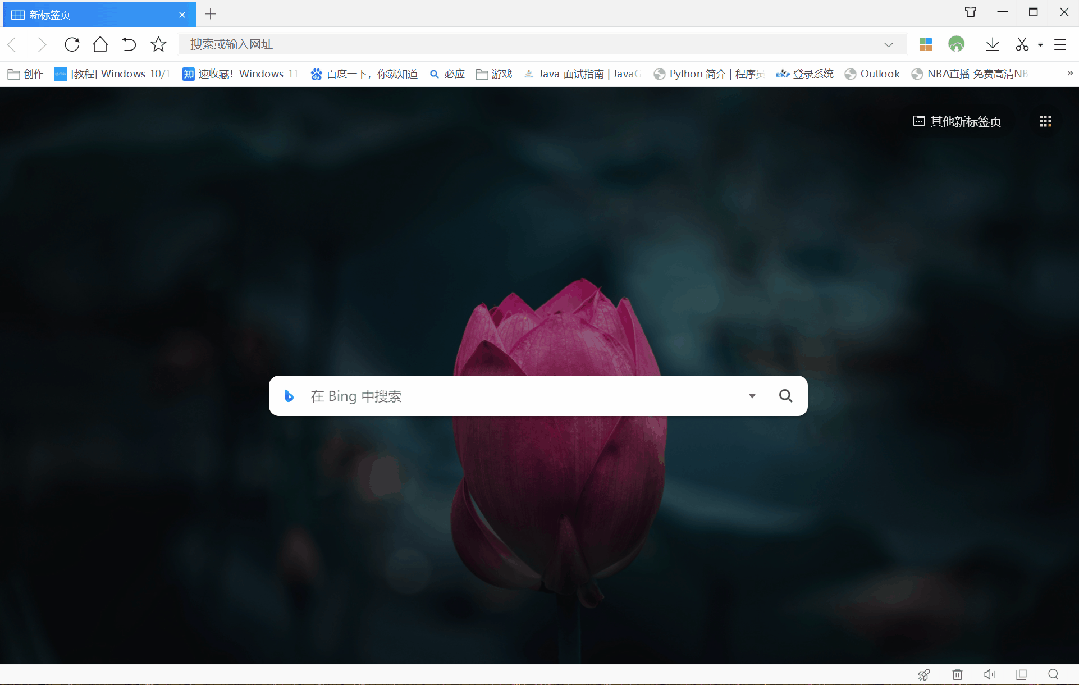Open the 登录系统 bookmark

[x=804, y=74]
